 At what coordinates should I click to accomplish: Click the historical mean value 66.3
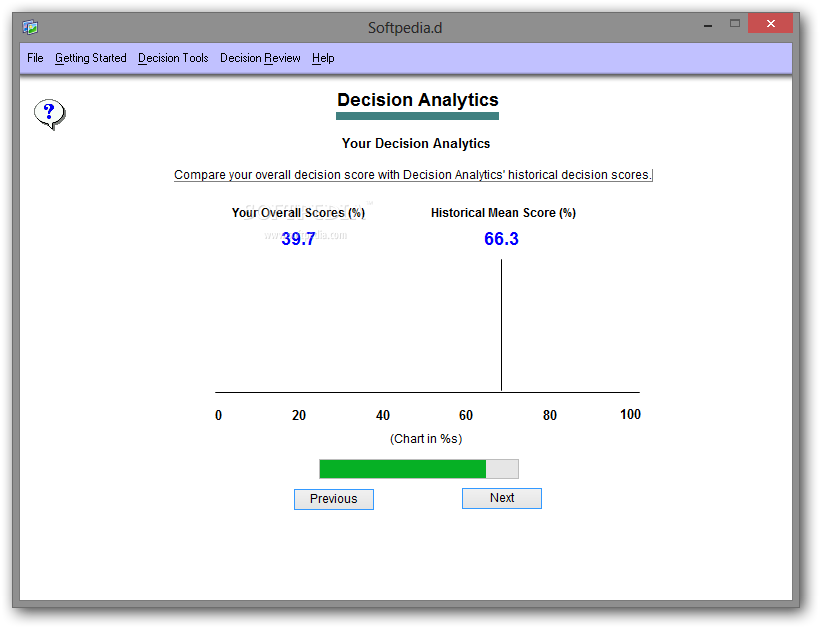click(501, 239)
